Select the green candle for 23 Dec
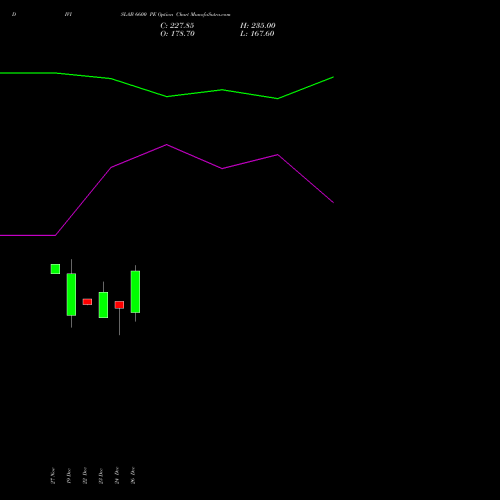Image resolution: width=500 pixels, height=500 pixels. 103,305
